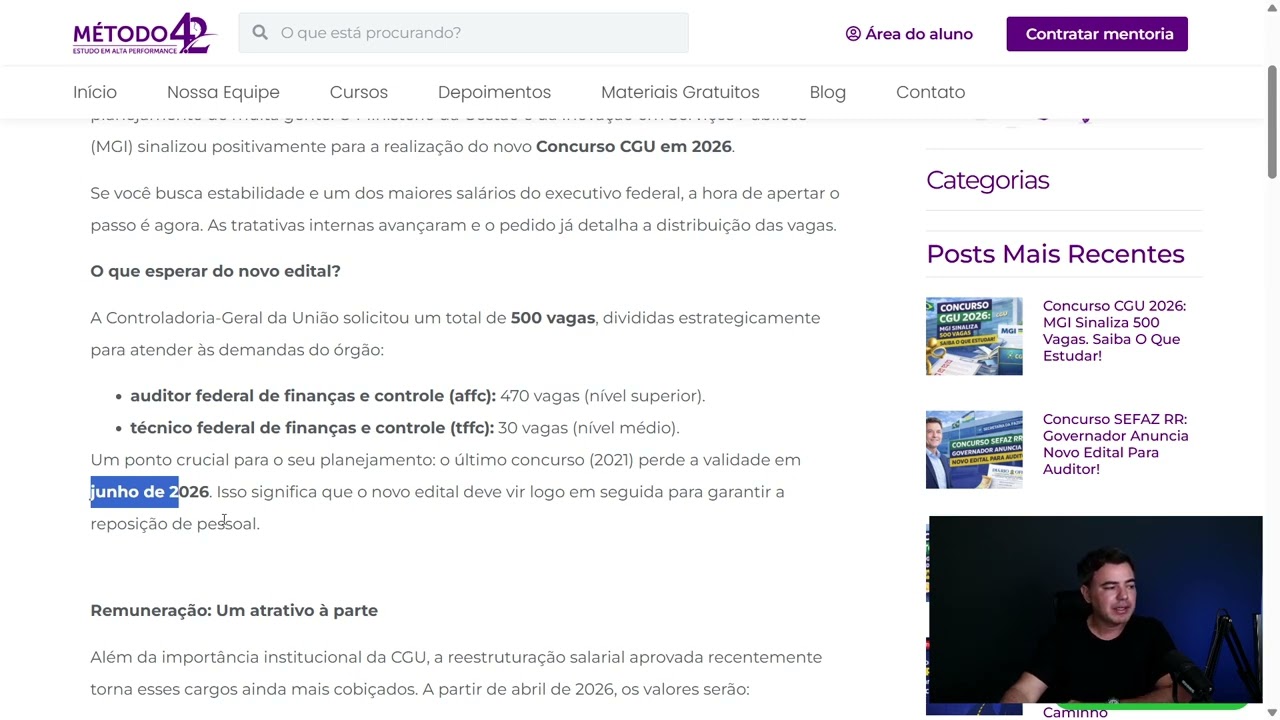This screenshot has width=1280, height=720.
Task: Open the Concurso CGU 2026 post thumbnail
Action: [974, 336]
